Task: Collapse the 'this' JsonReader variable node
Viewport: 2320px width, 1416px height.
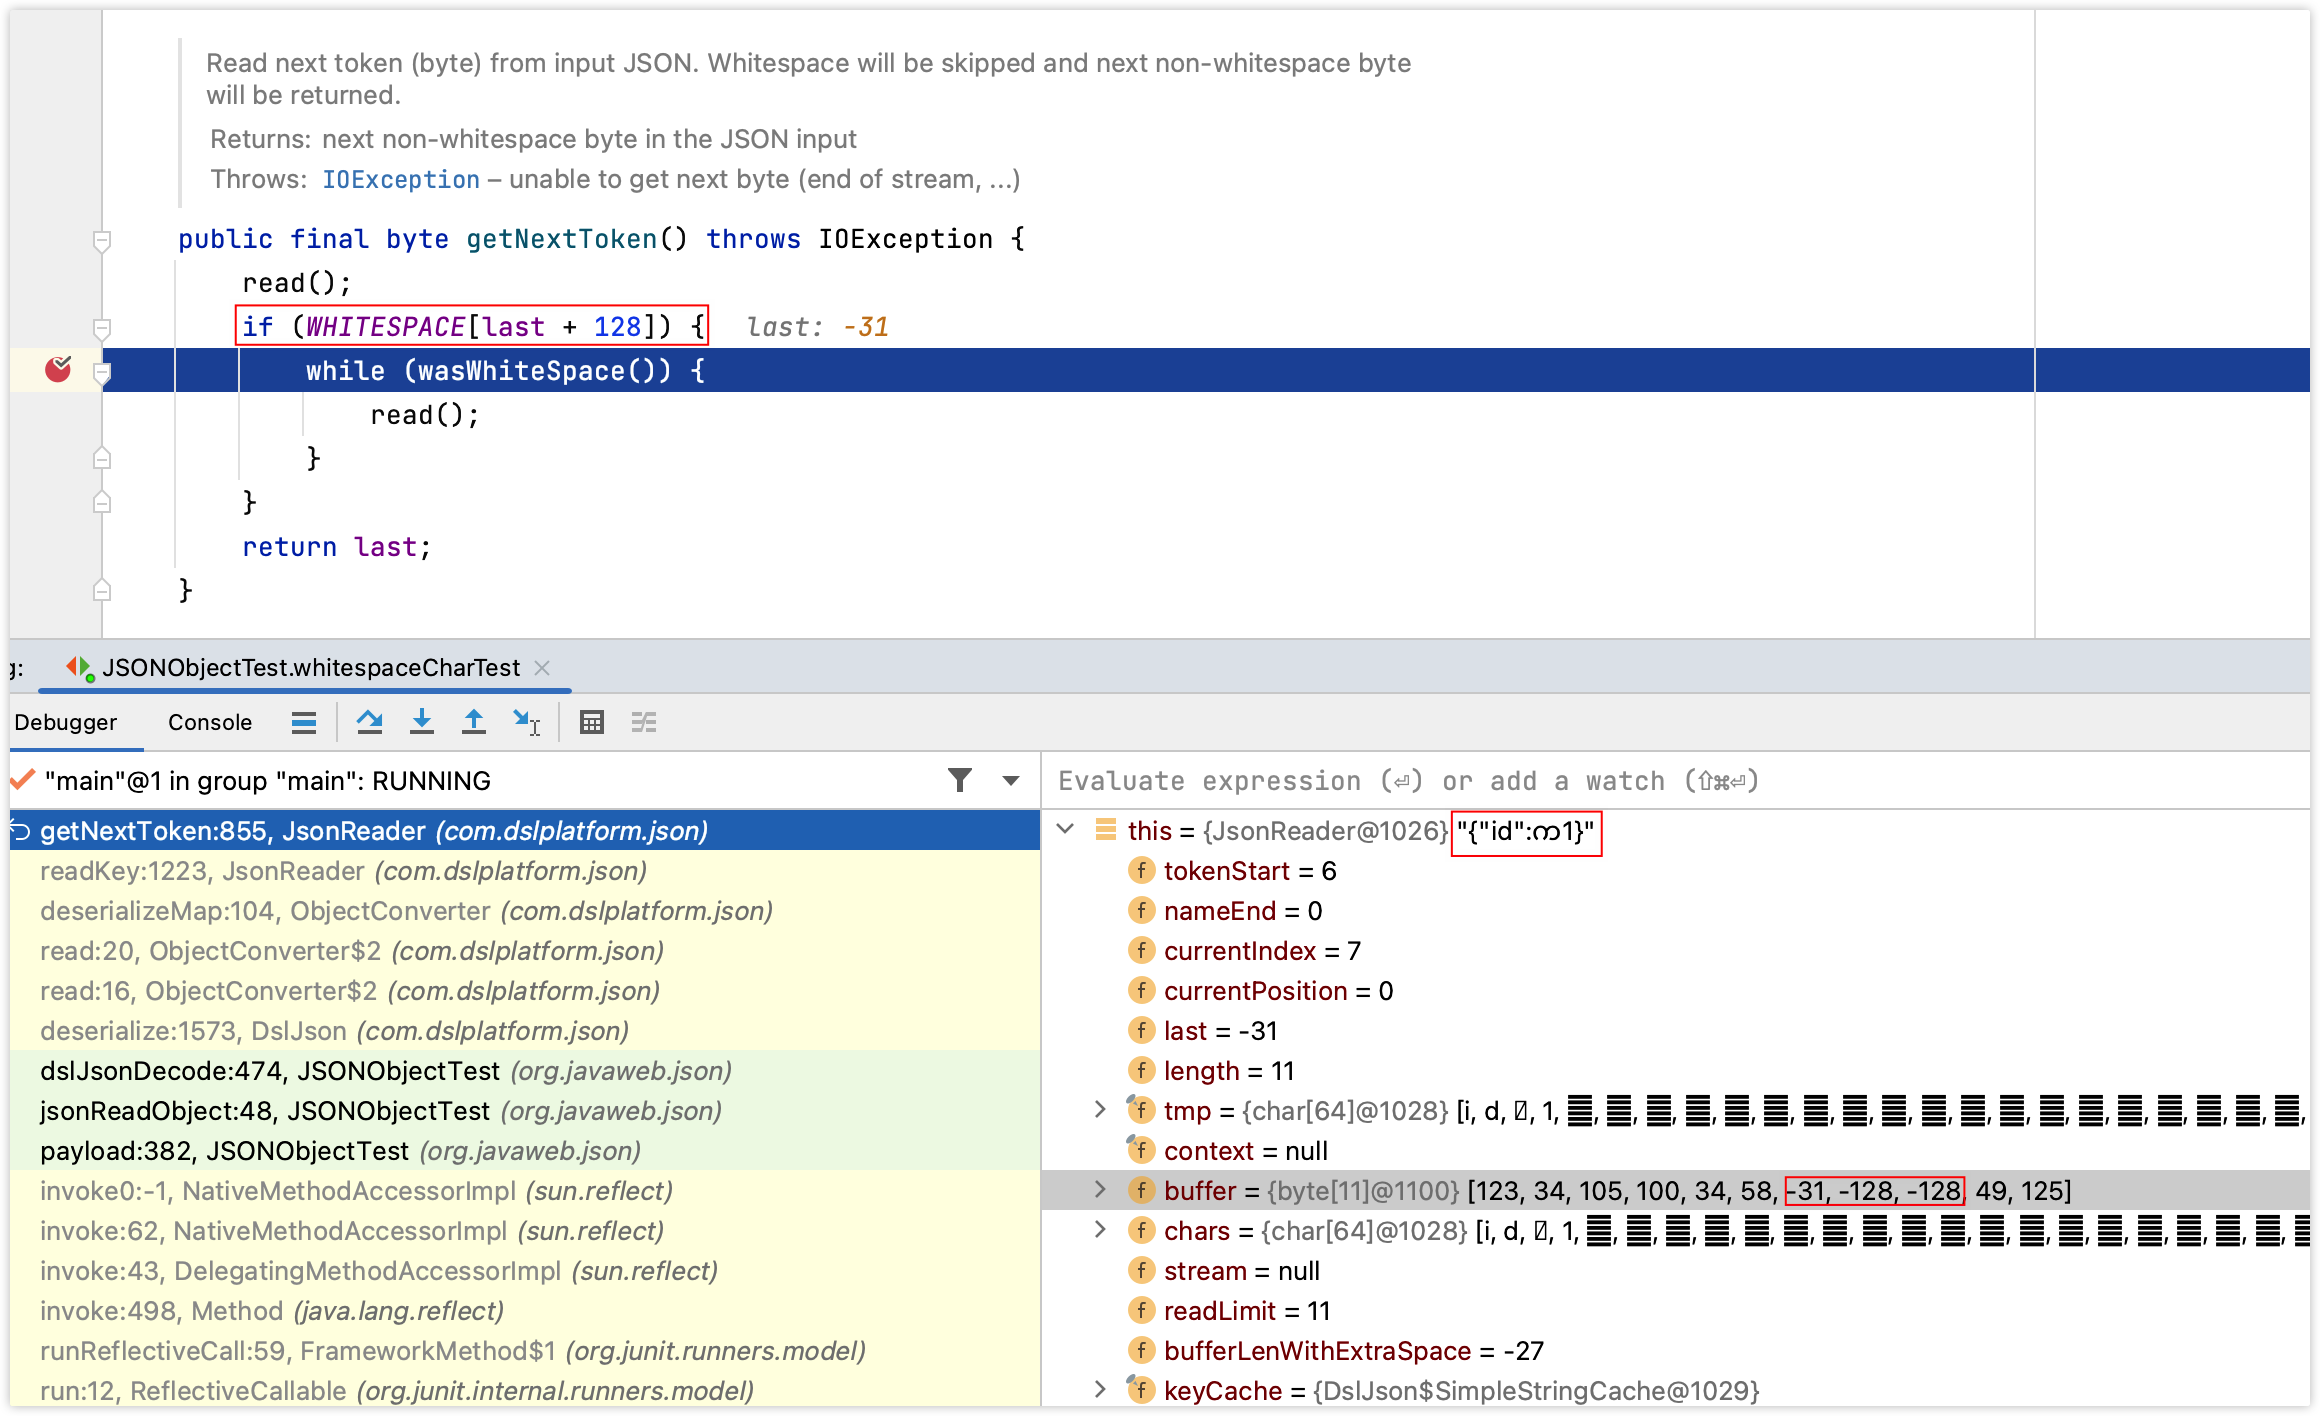Action: pos(1066,829)
